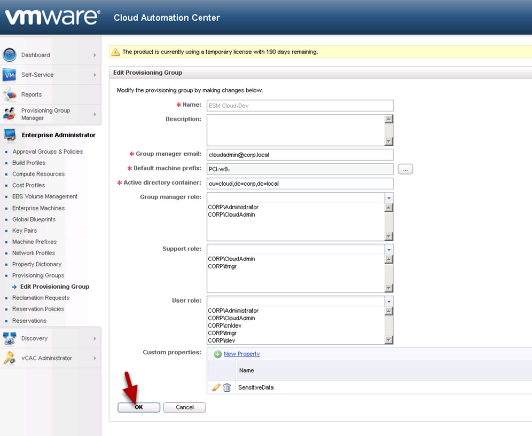
Task: Click the vCAC Administrator key icon
Action: click(10, 358)
